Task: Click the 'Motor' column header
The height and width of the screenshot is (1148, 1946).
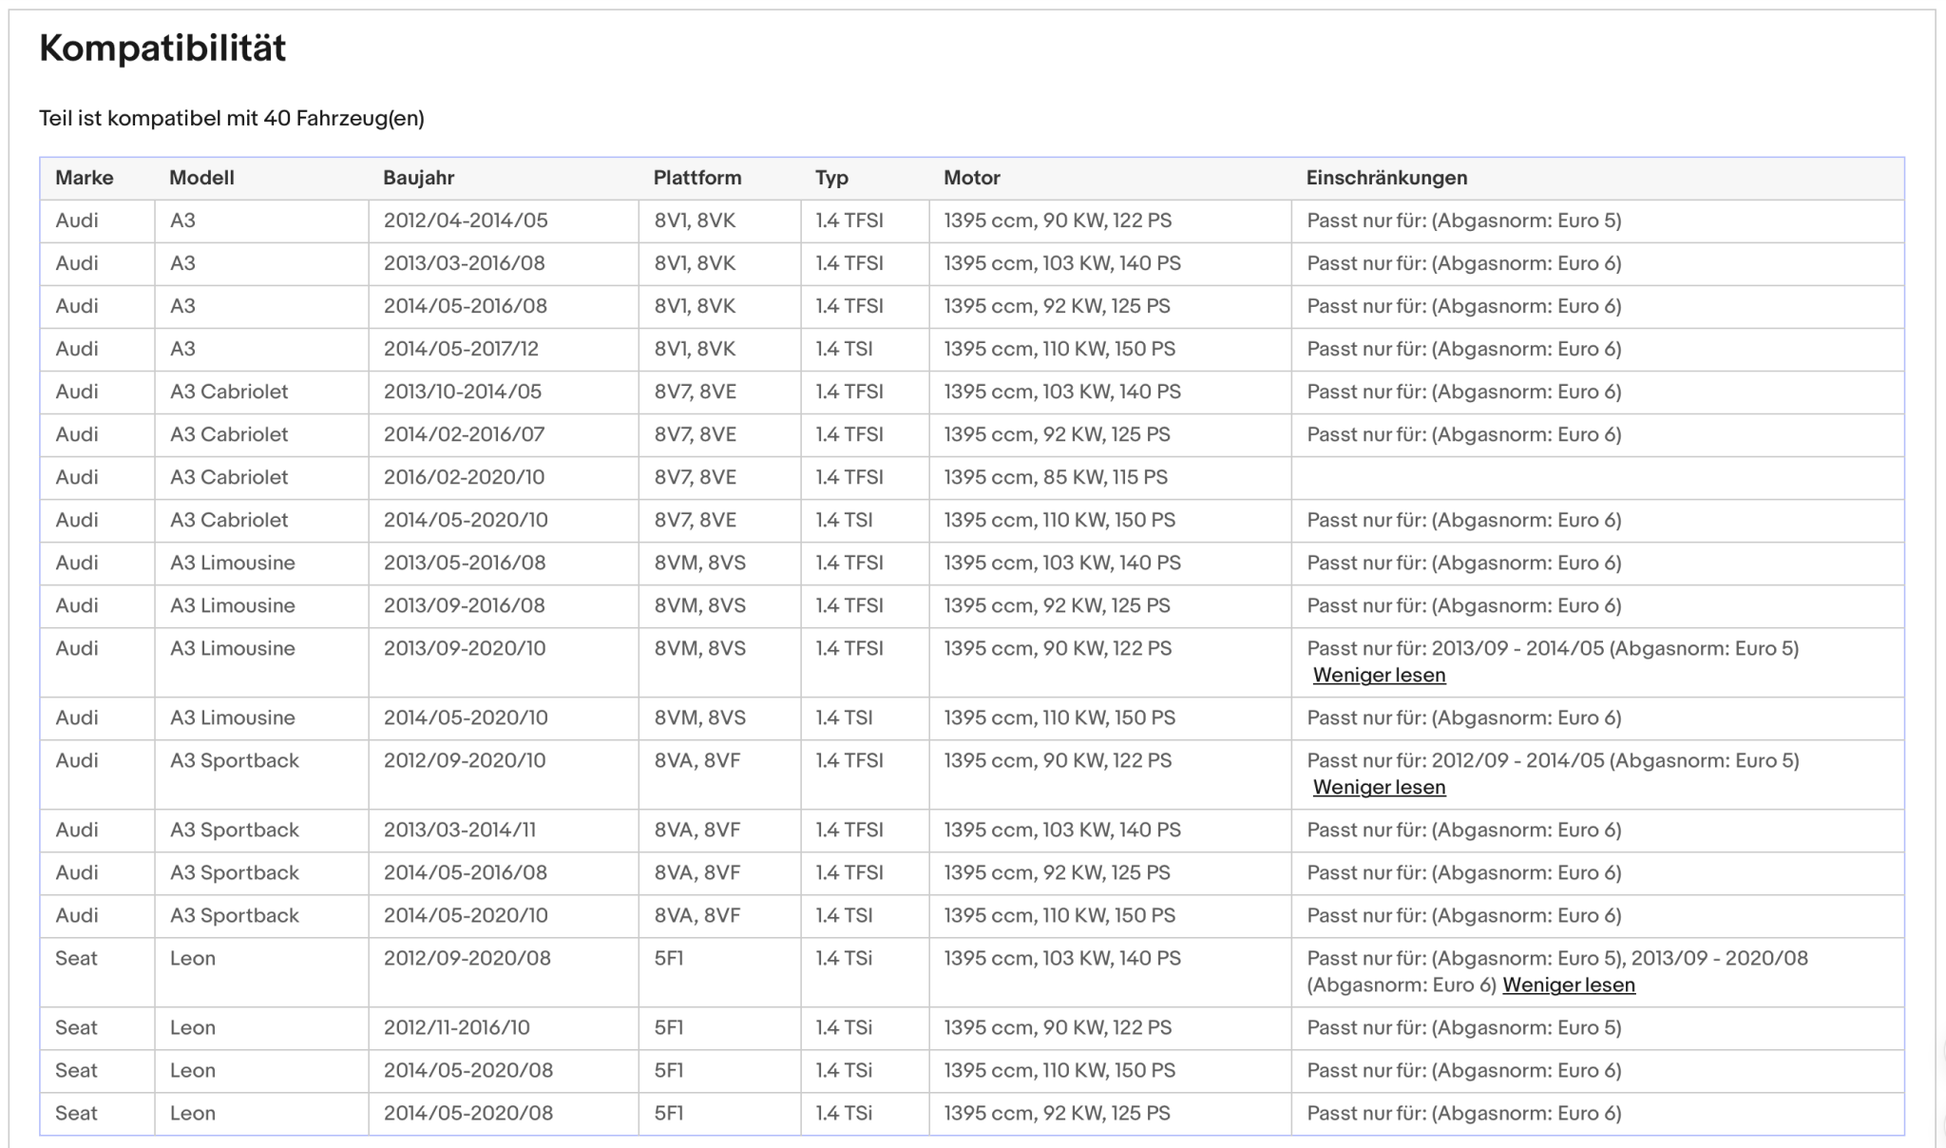Action: pyautogui.click(x=971, y=178)
